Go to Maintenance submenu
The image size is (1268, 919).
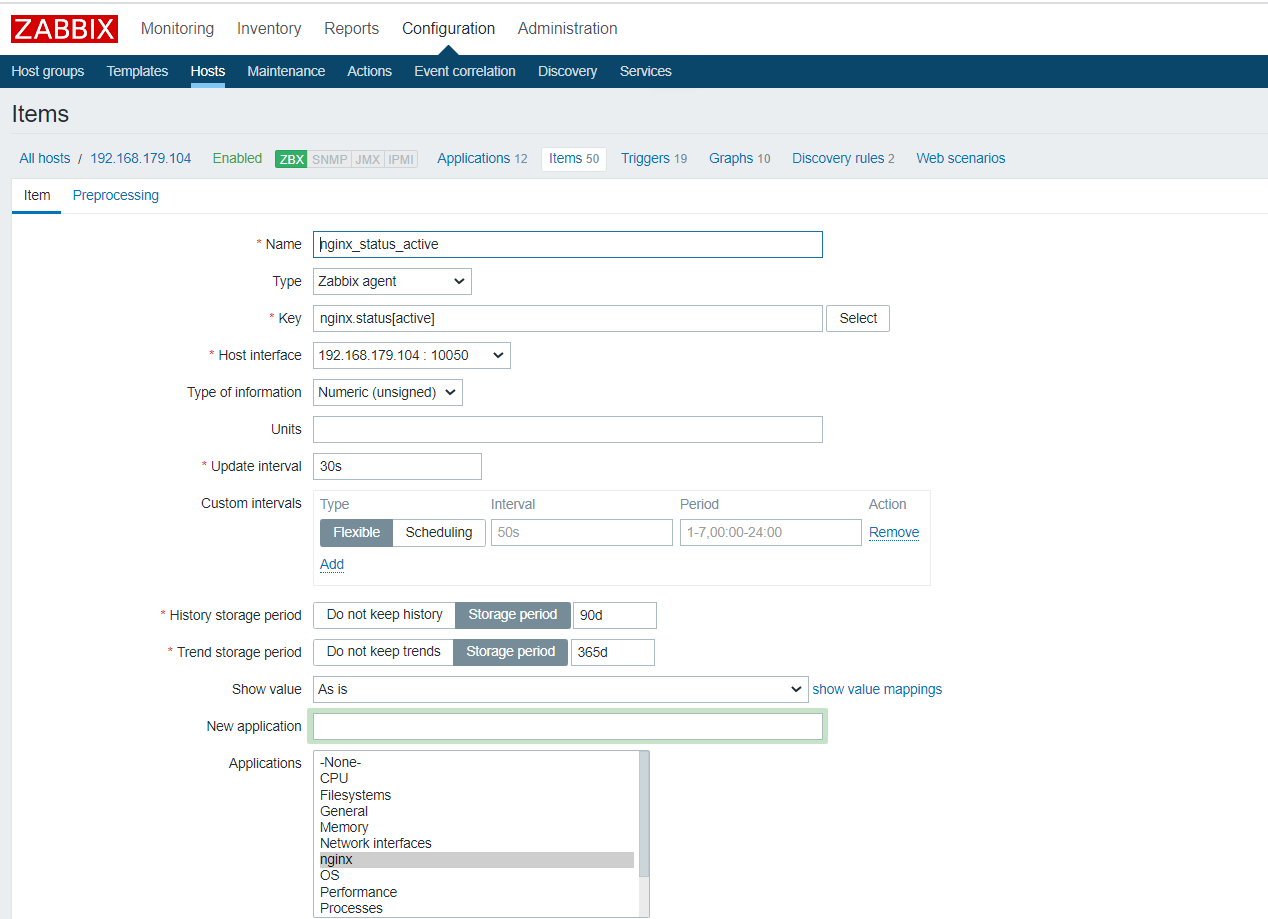tap(286, 71)
